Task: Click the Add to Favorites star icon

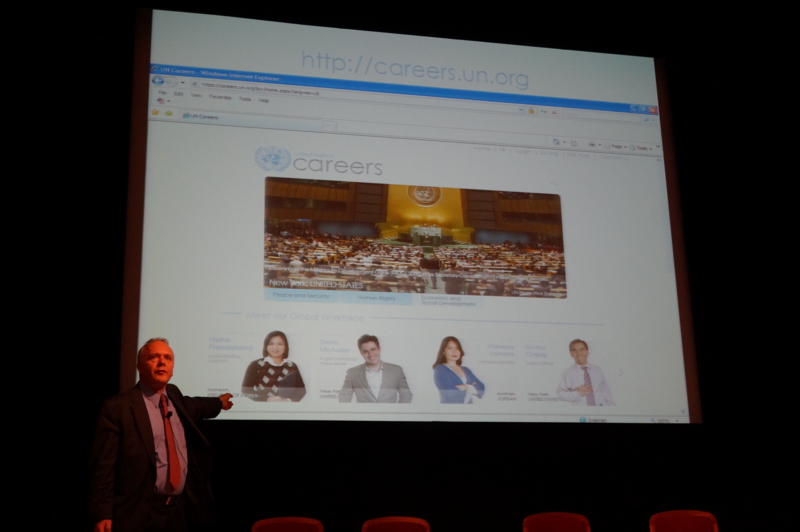Action: (x=169, y=113)
